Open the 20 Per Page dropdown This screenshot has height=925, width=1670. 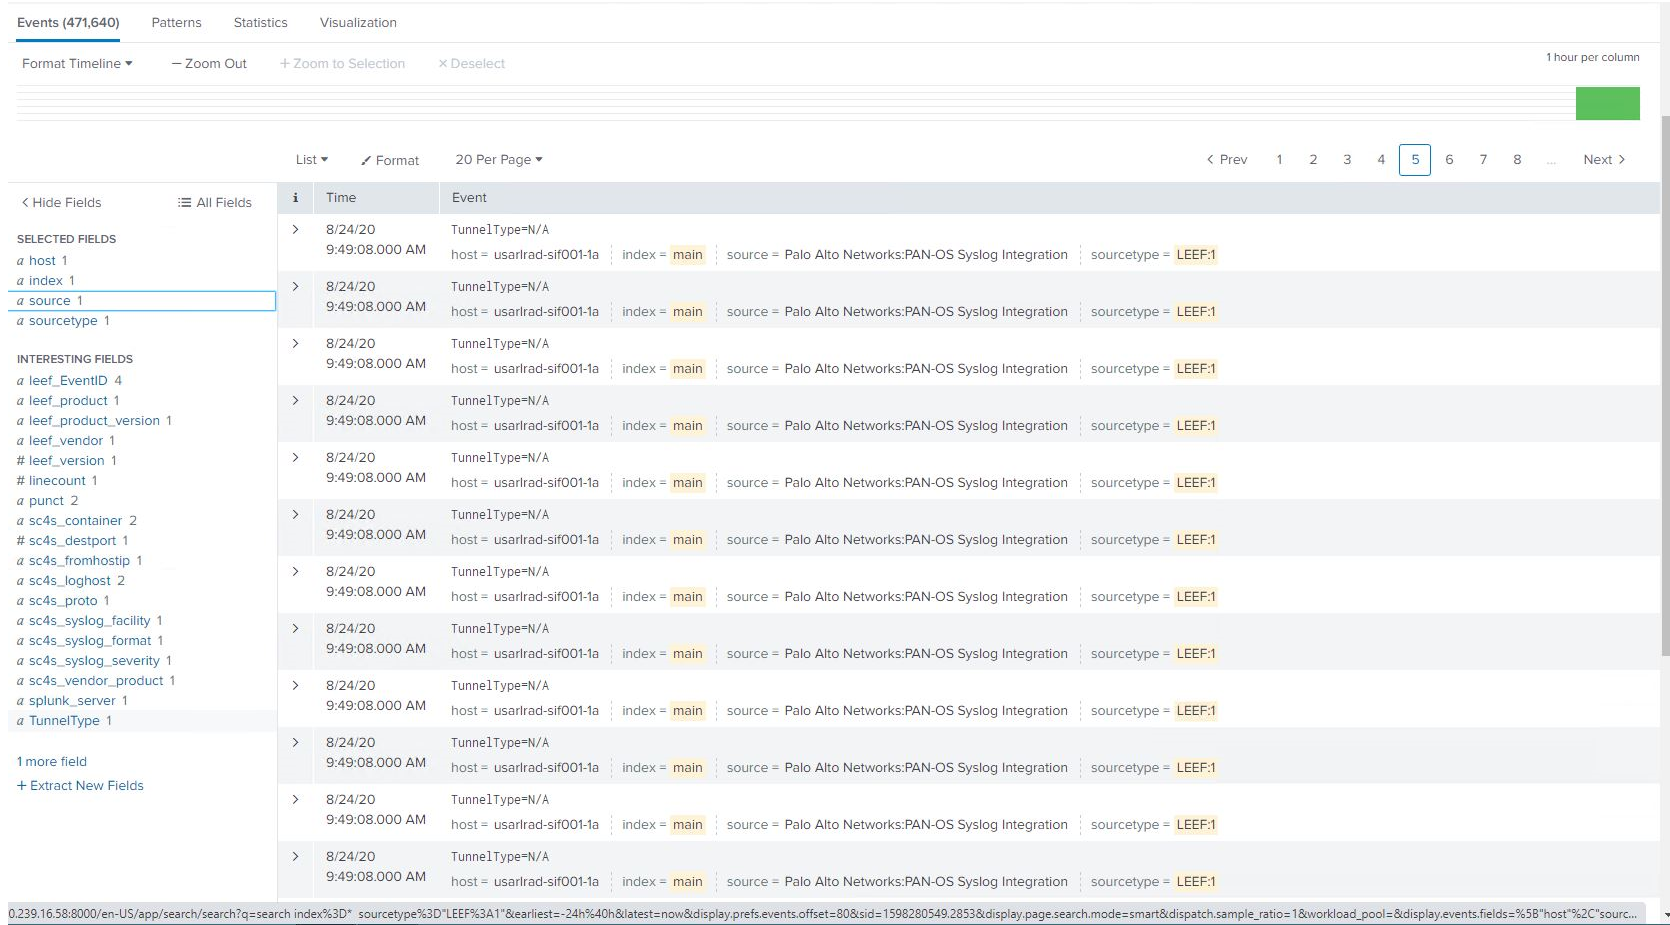[497, 159]
